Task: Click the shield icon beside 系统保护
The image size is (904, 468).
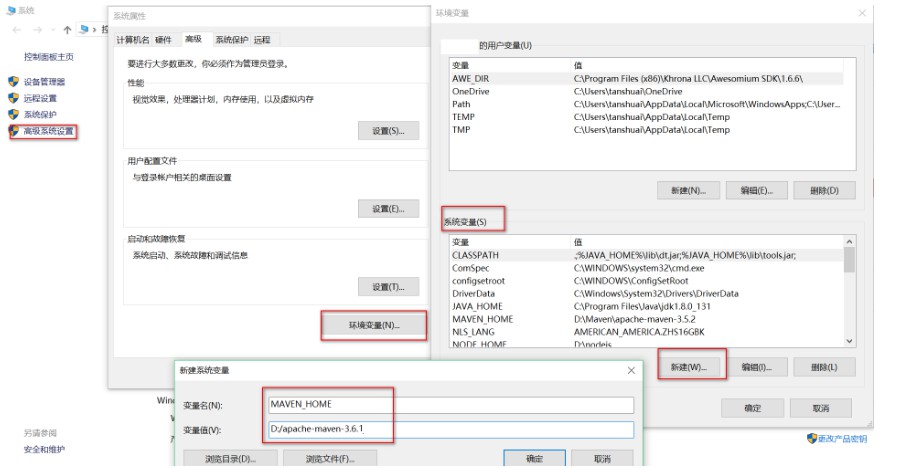Action: [14, 114]
